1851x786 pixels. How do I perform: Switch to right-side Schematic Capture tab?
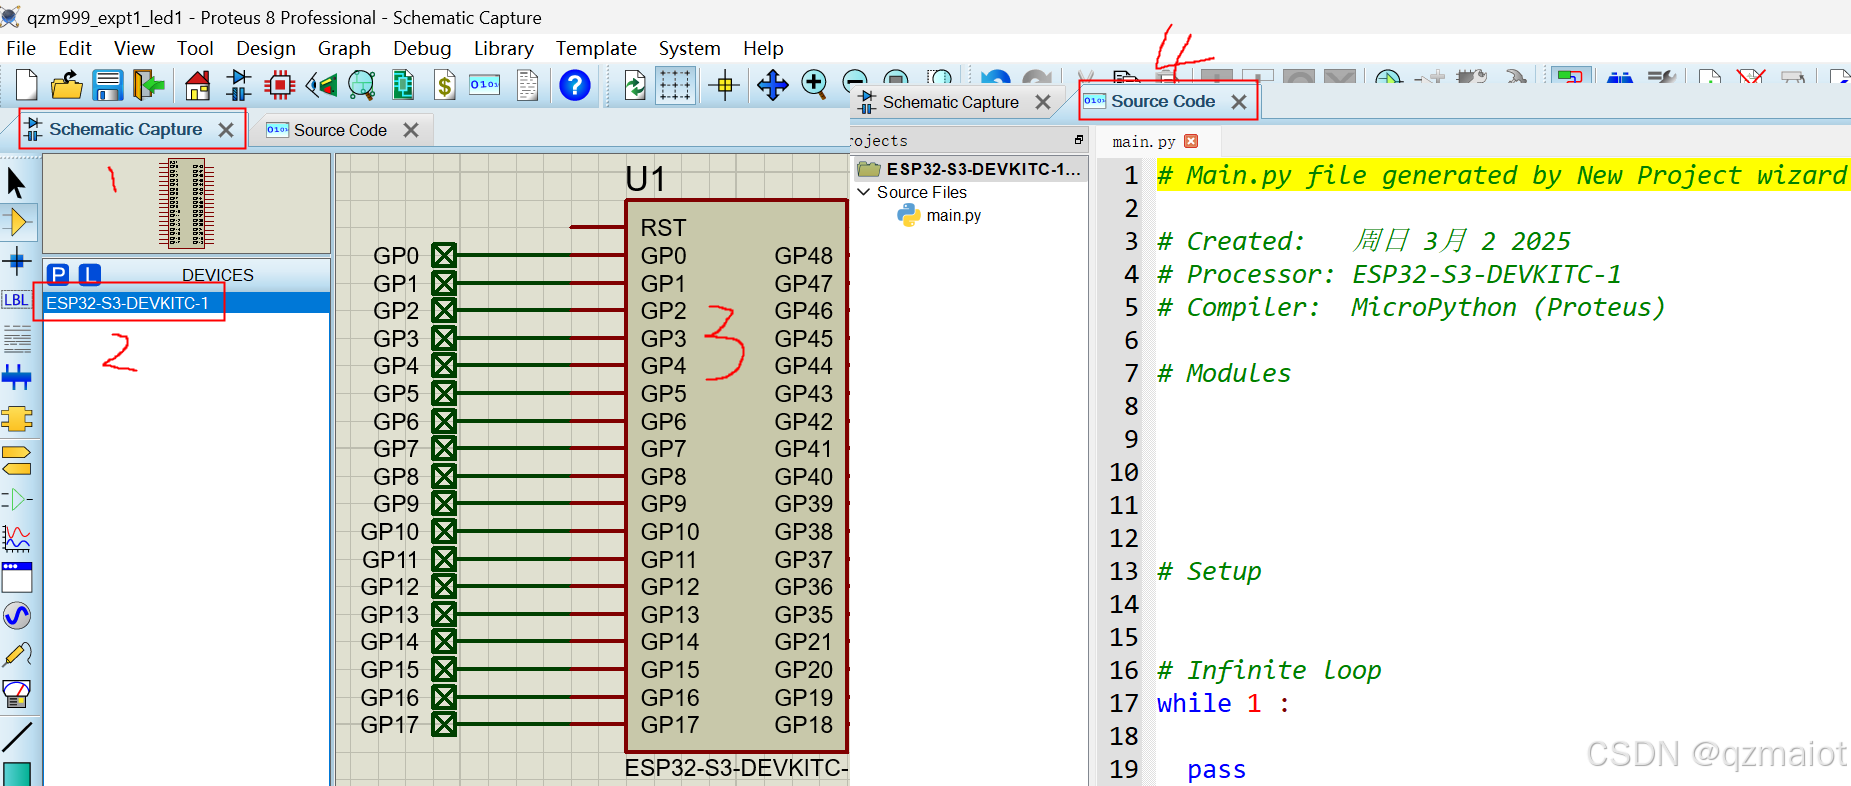coord(950,102)
